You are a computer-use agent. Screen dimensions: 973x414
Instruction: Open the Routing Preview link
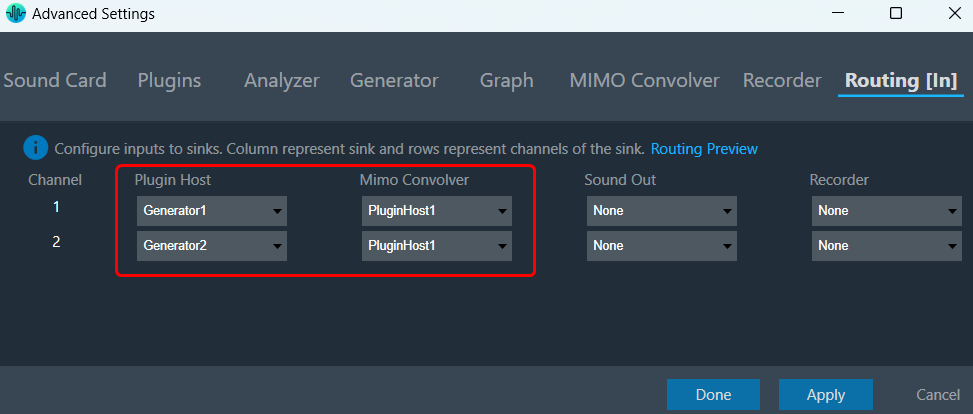[x=704, y=149]
